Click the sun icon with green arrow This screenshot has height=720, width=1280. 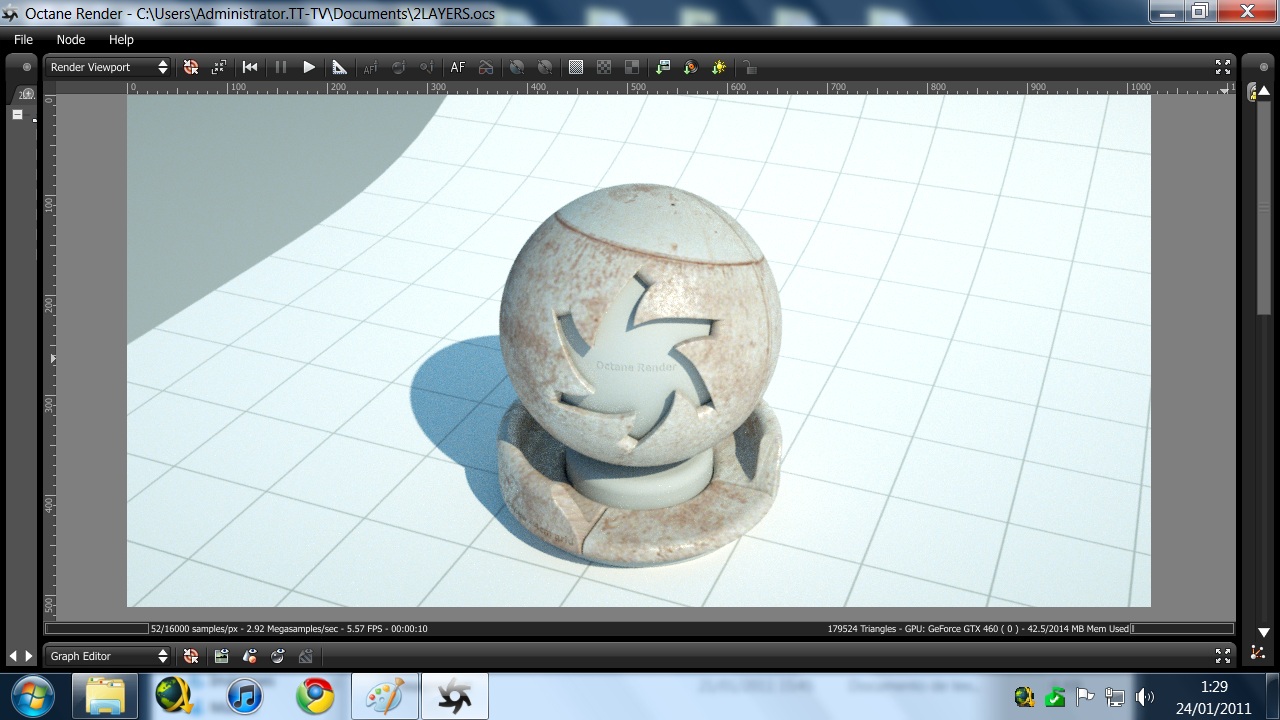point(719,67)
